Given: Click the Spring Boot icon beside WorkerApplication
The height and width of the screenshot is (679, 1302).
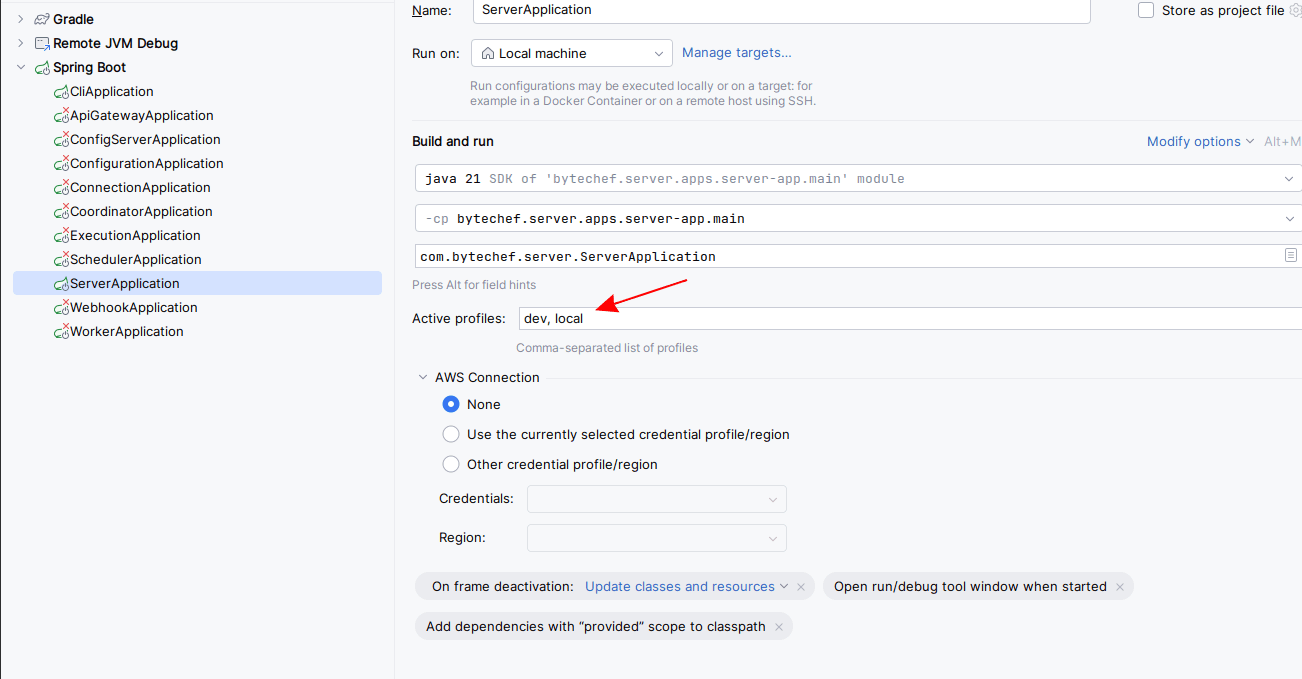Looking at the screenshot, I should pos(60,331).
